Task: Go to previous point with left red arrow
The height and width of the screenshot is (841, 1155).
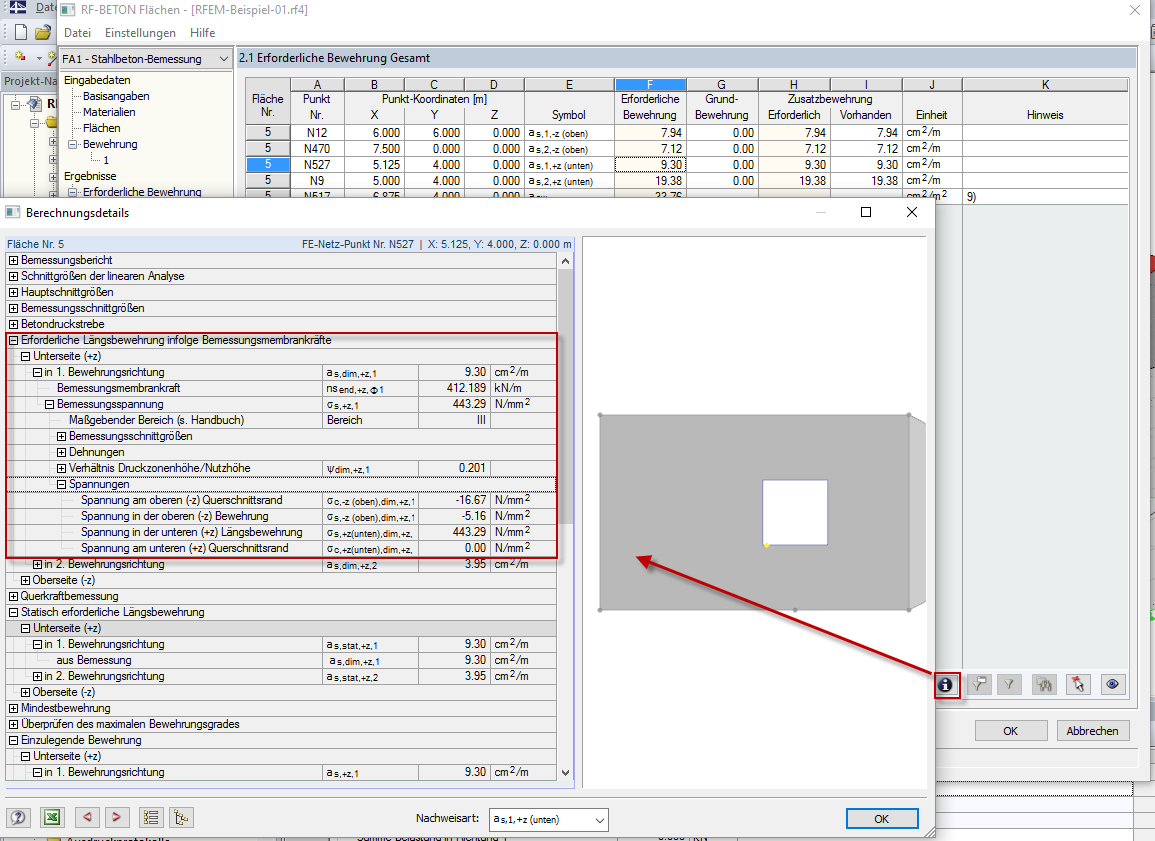Action: 88,817
